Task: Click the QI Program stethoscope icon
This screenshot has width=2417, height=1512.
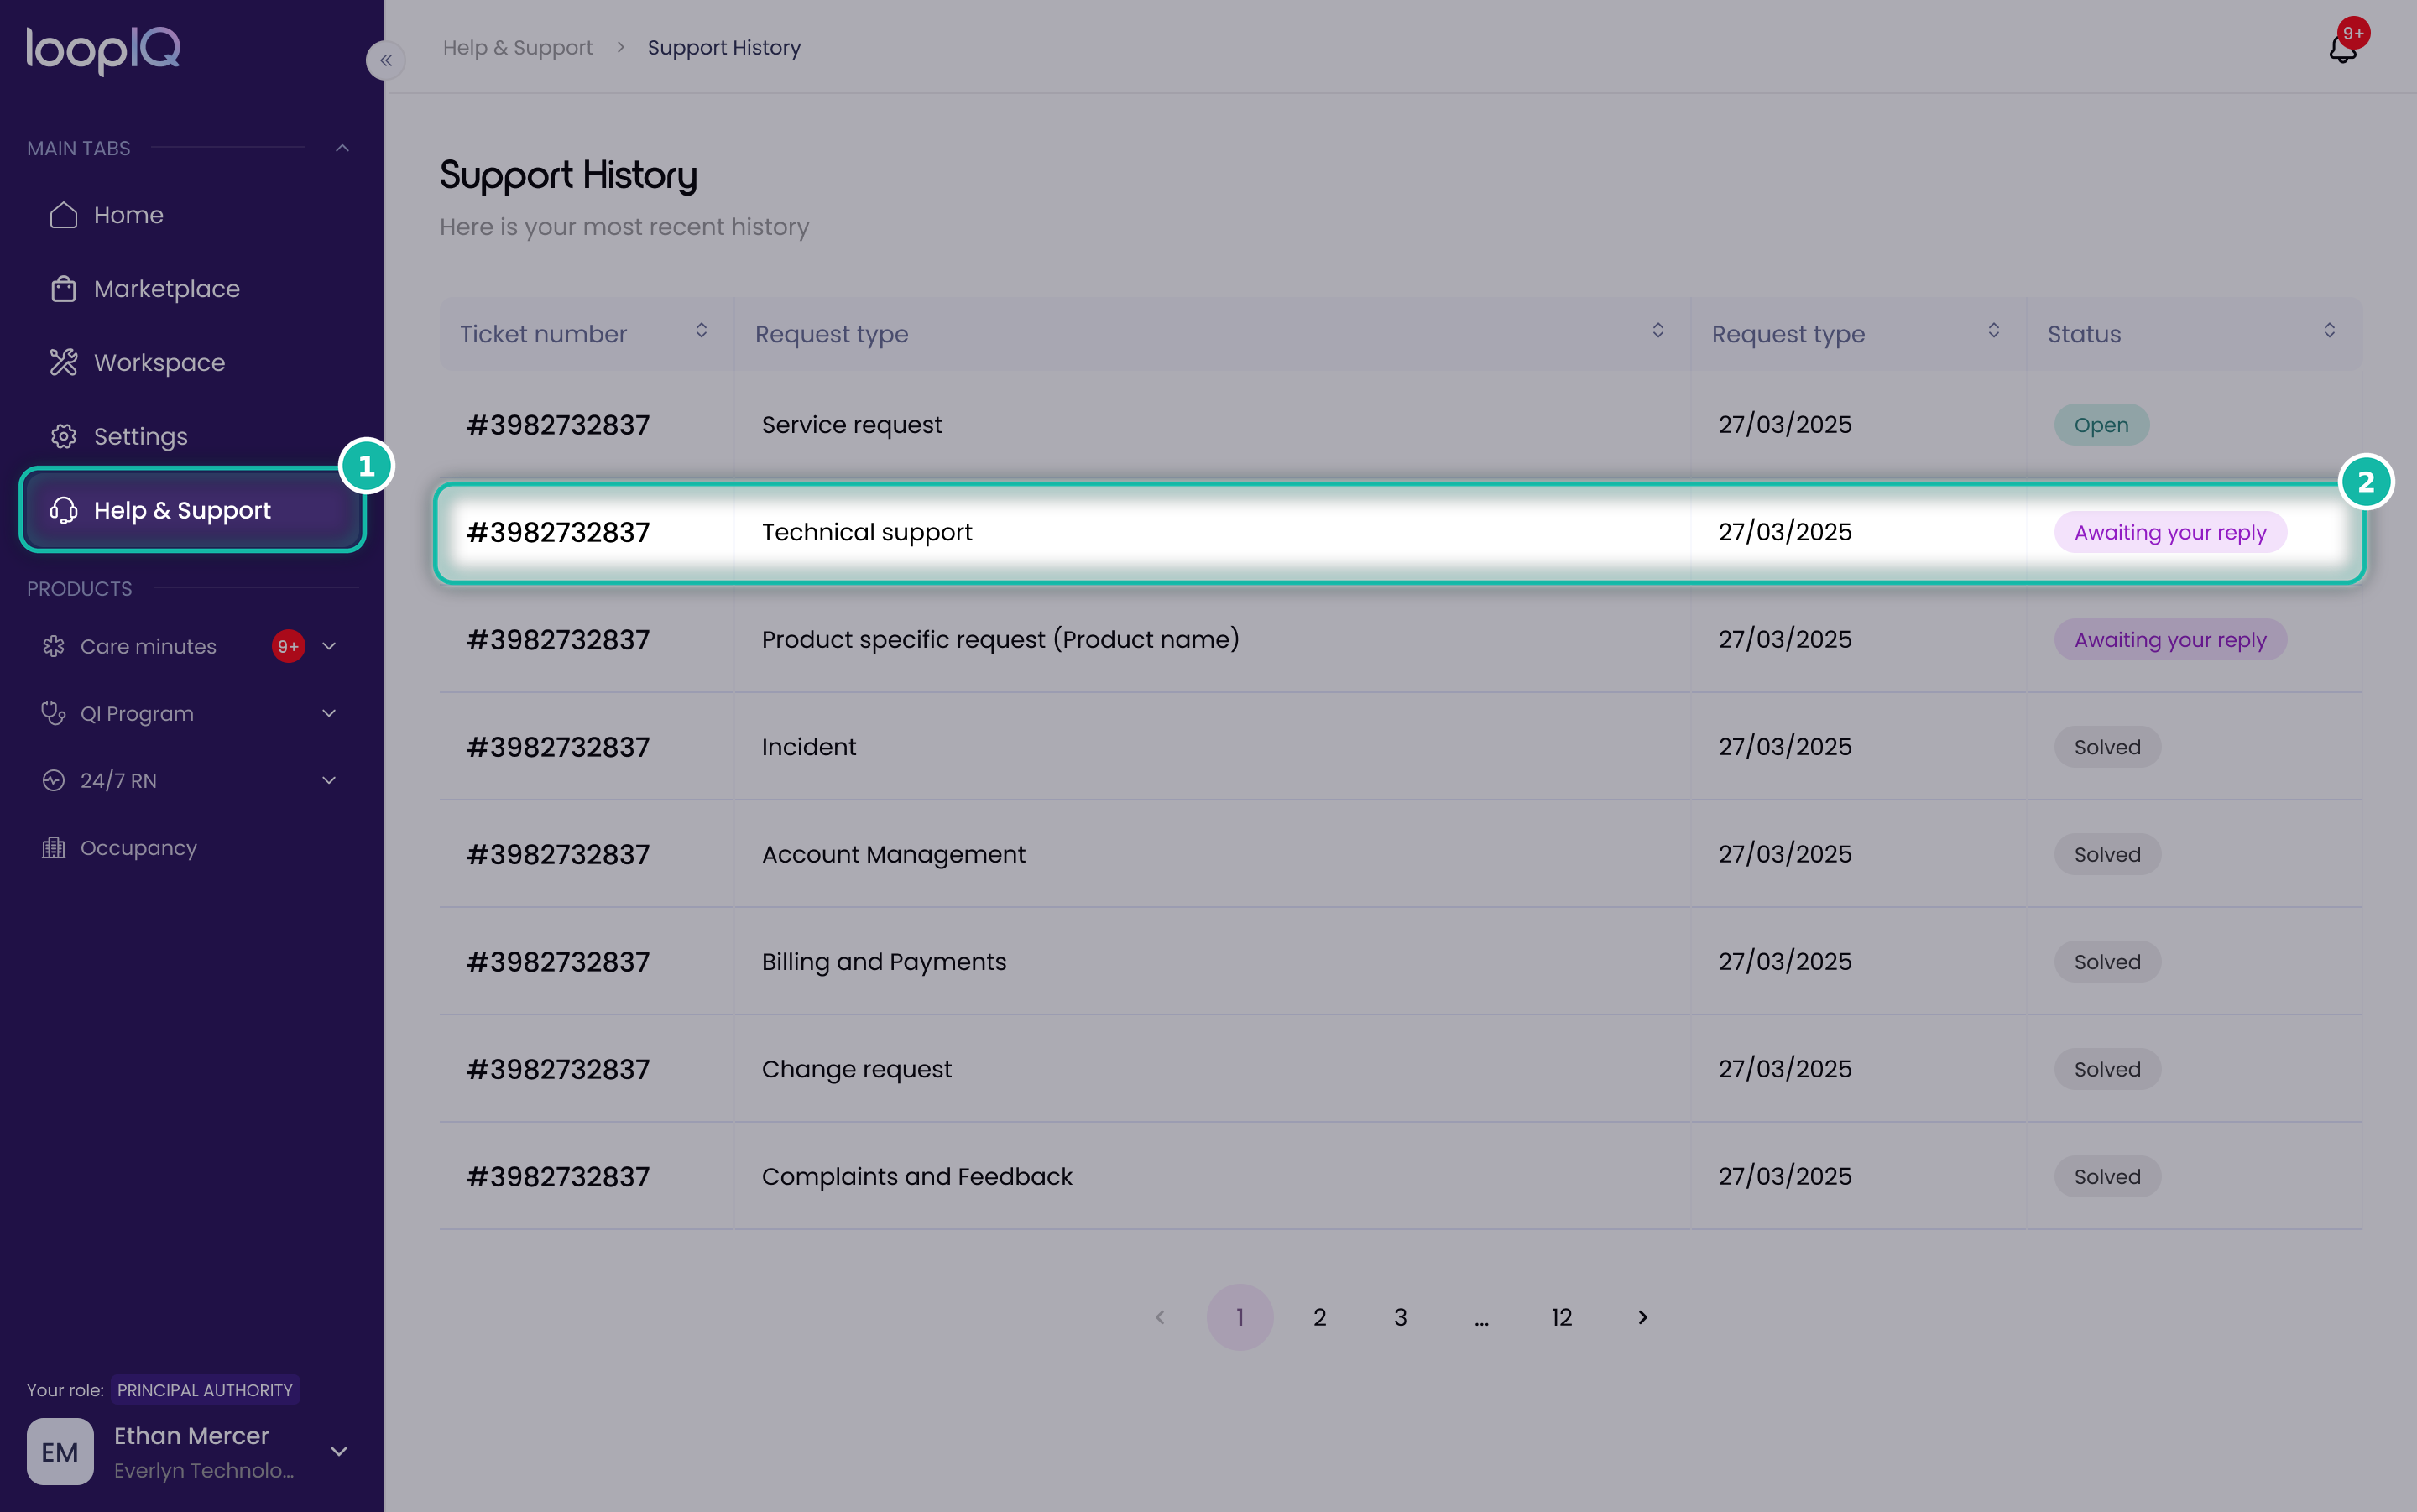Action: (x=54, y=714)
